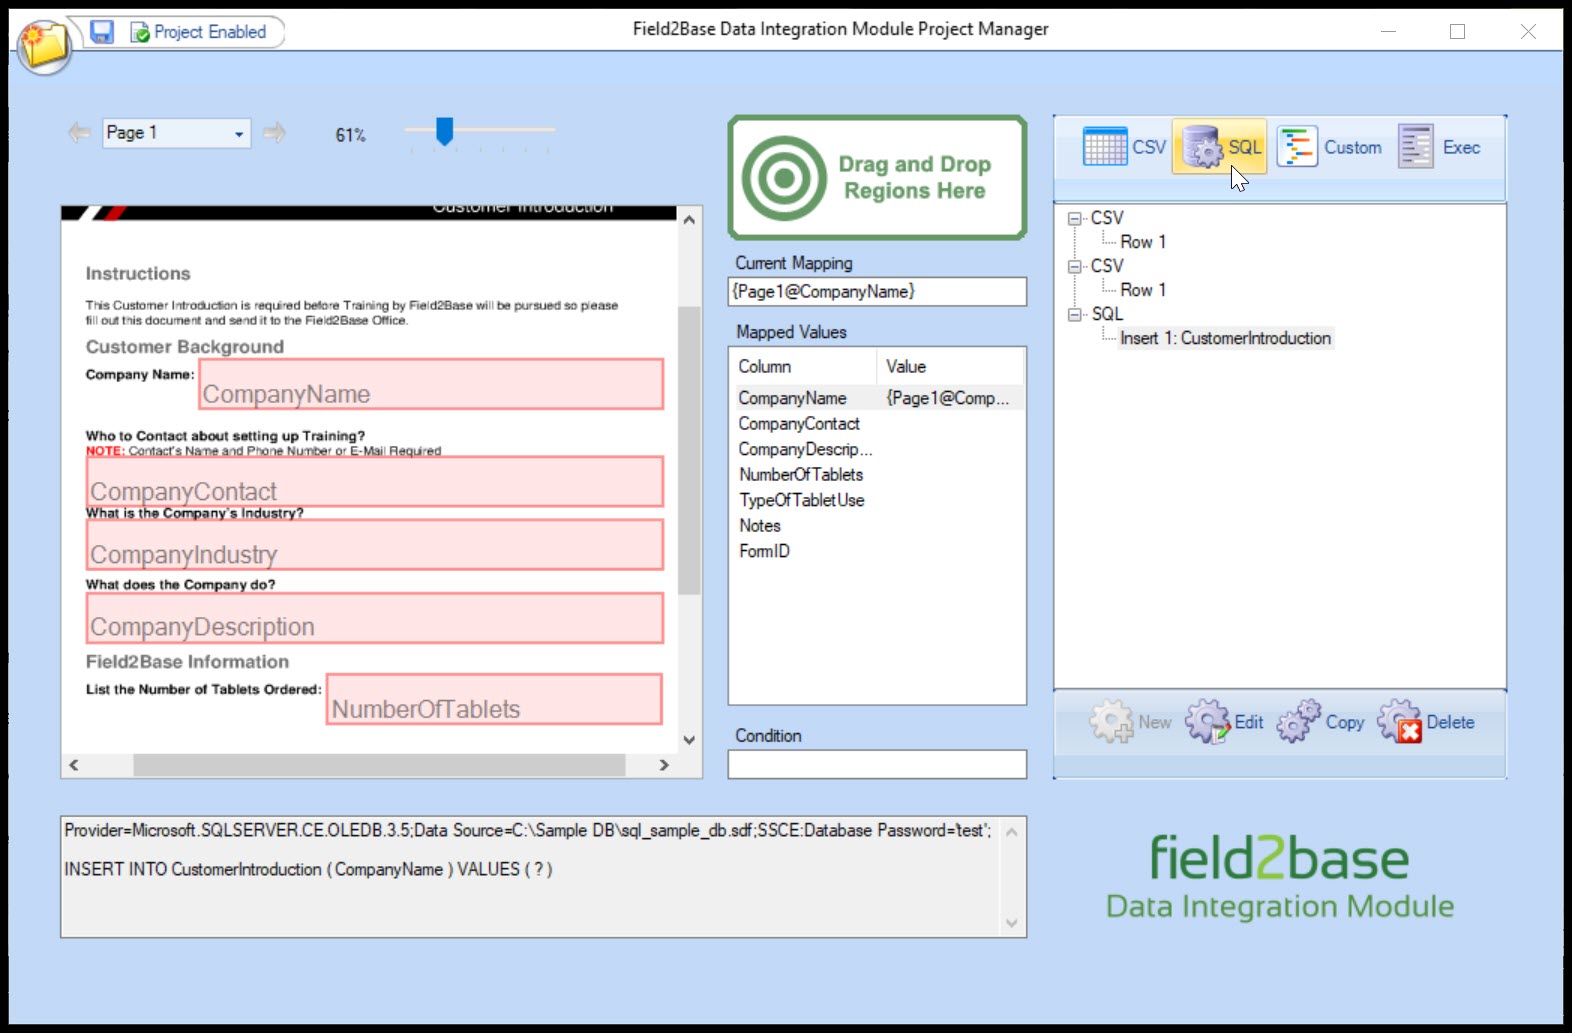1572x1033 pixels.
Task: Select the FormID mapped column row
Action: (x=877, y=551)
